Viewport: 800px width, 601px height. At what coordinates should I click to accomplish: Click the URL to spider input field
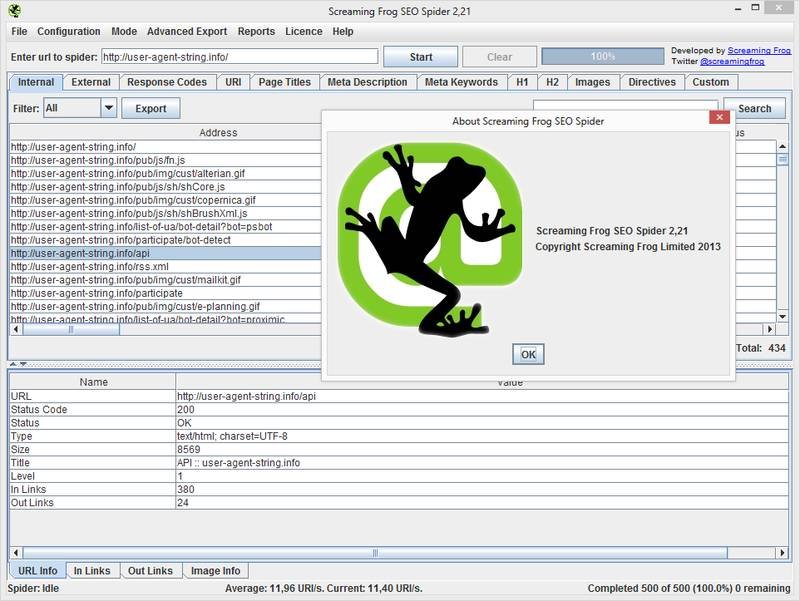click(239, 57)
